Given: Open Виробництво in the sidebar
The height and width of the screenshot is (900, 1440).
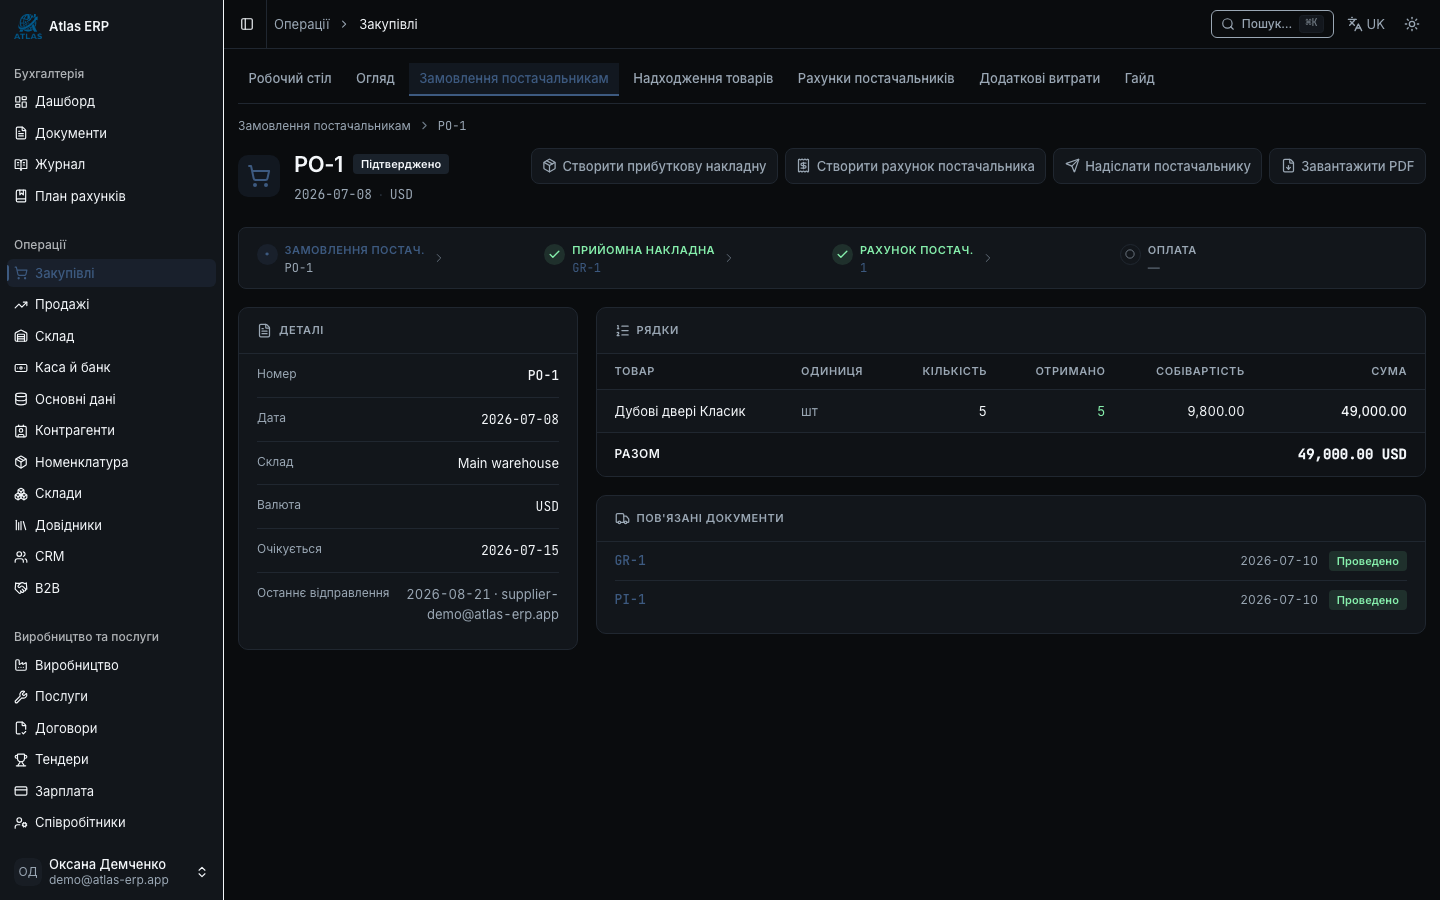Looking at the screenshot, I should [111, 665].
